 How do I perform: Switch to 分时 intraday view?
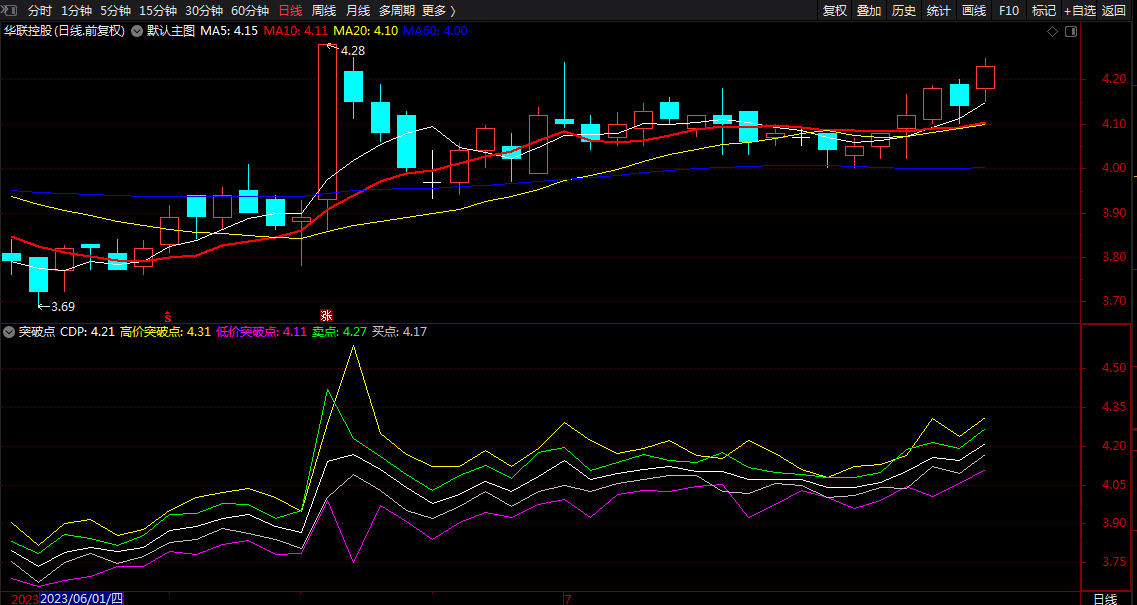(40, 10)
